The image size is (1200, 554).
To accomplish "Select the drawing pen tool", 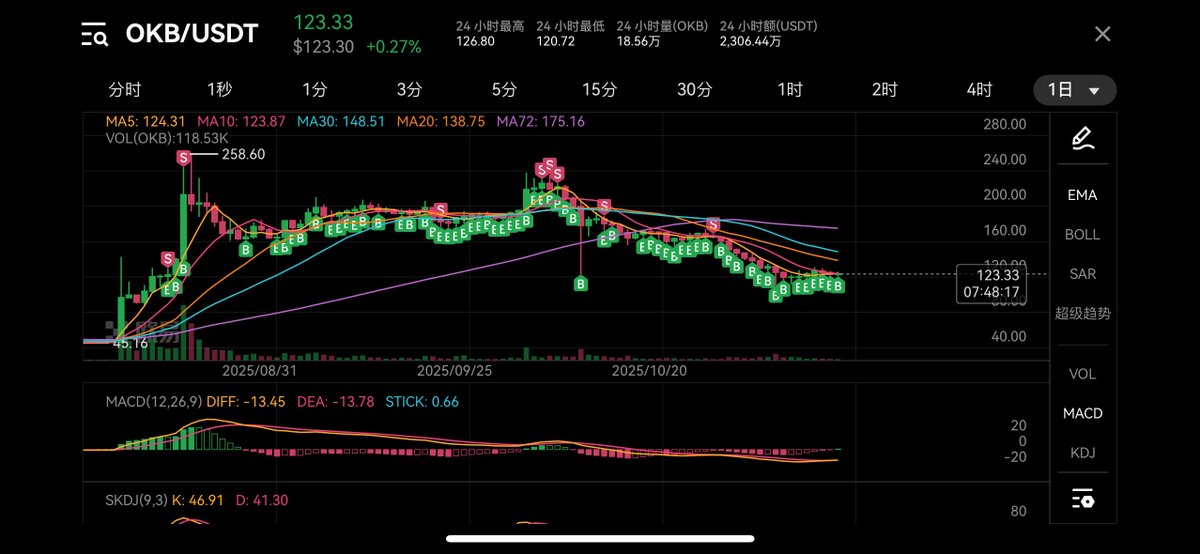I will [1082, 138].
